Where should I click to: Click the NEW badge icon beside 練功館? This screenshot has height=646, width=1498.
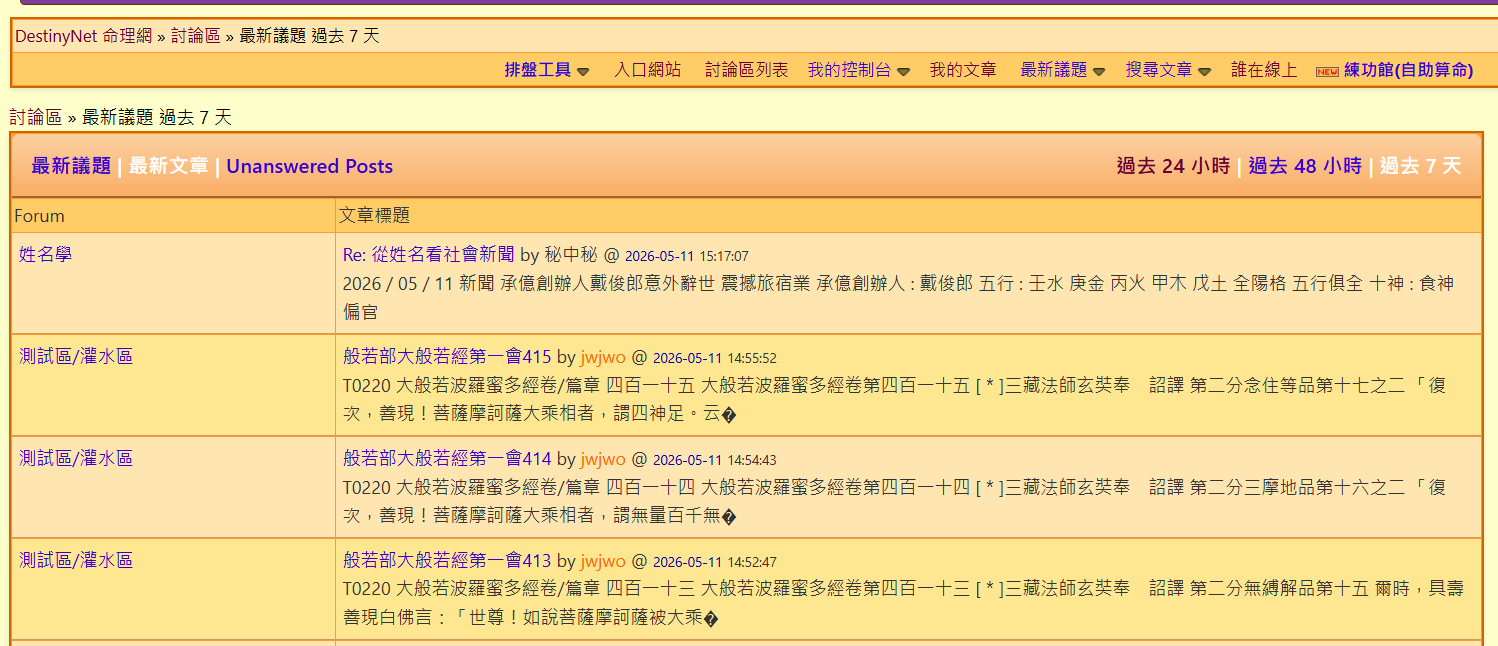pos(1327,71)
